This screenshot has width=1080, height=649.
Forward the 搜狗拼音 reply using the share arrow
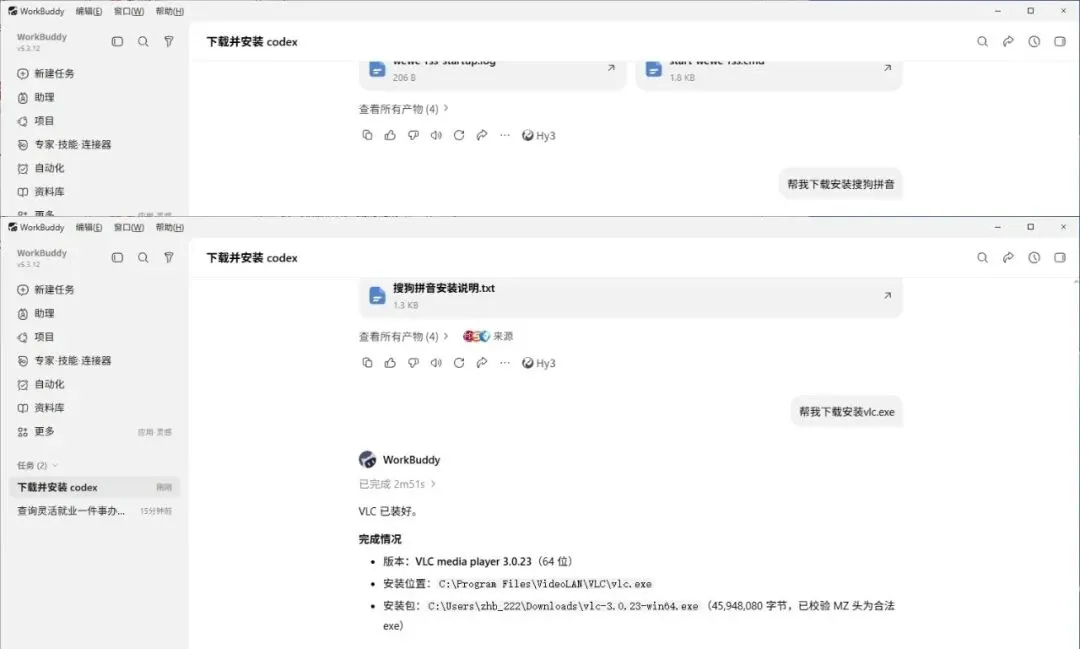[481, 362]
